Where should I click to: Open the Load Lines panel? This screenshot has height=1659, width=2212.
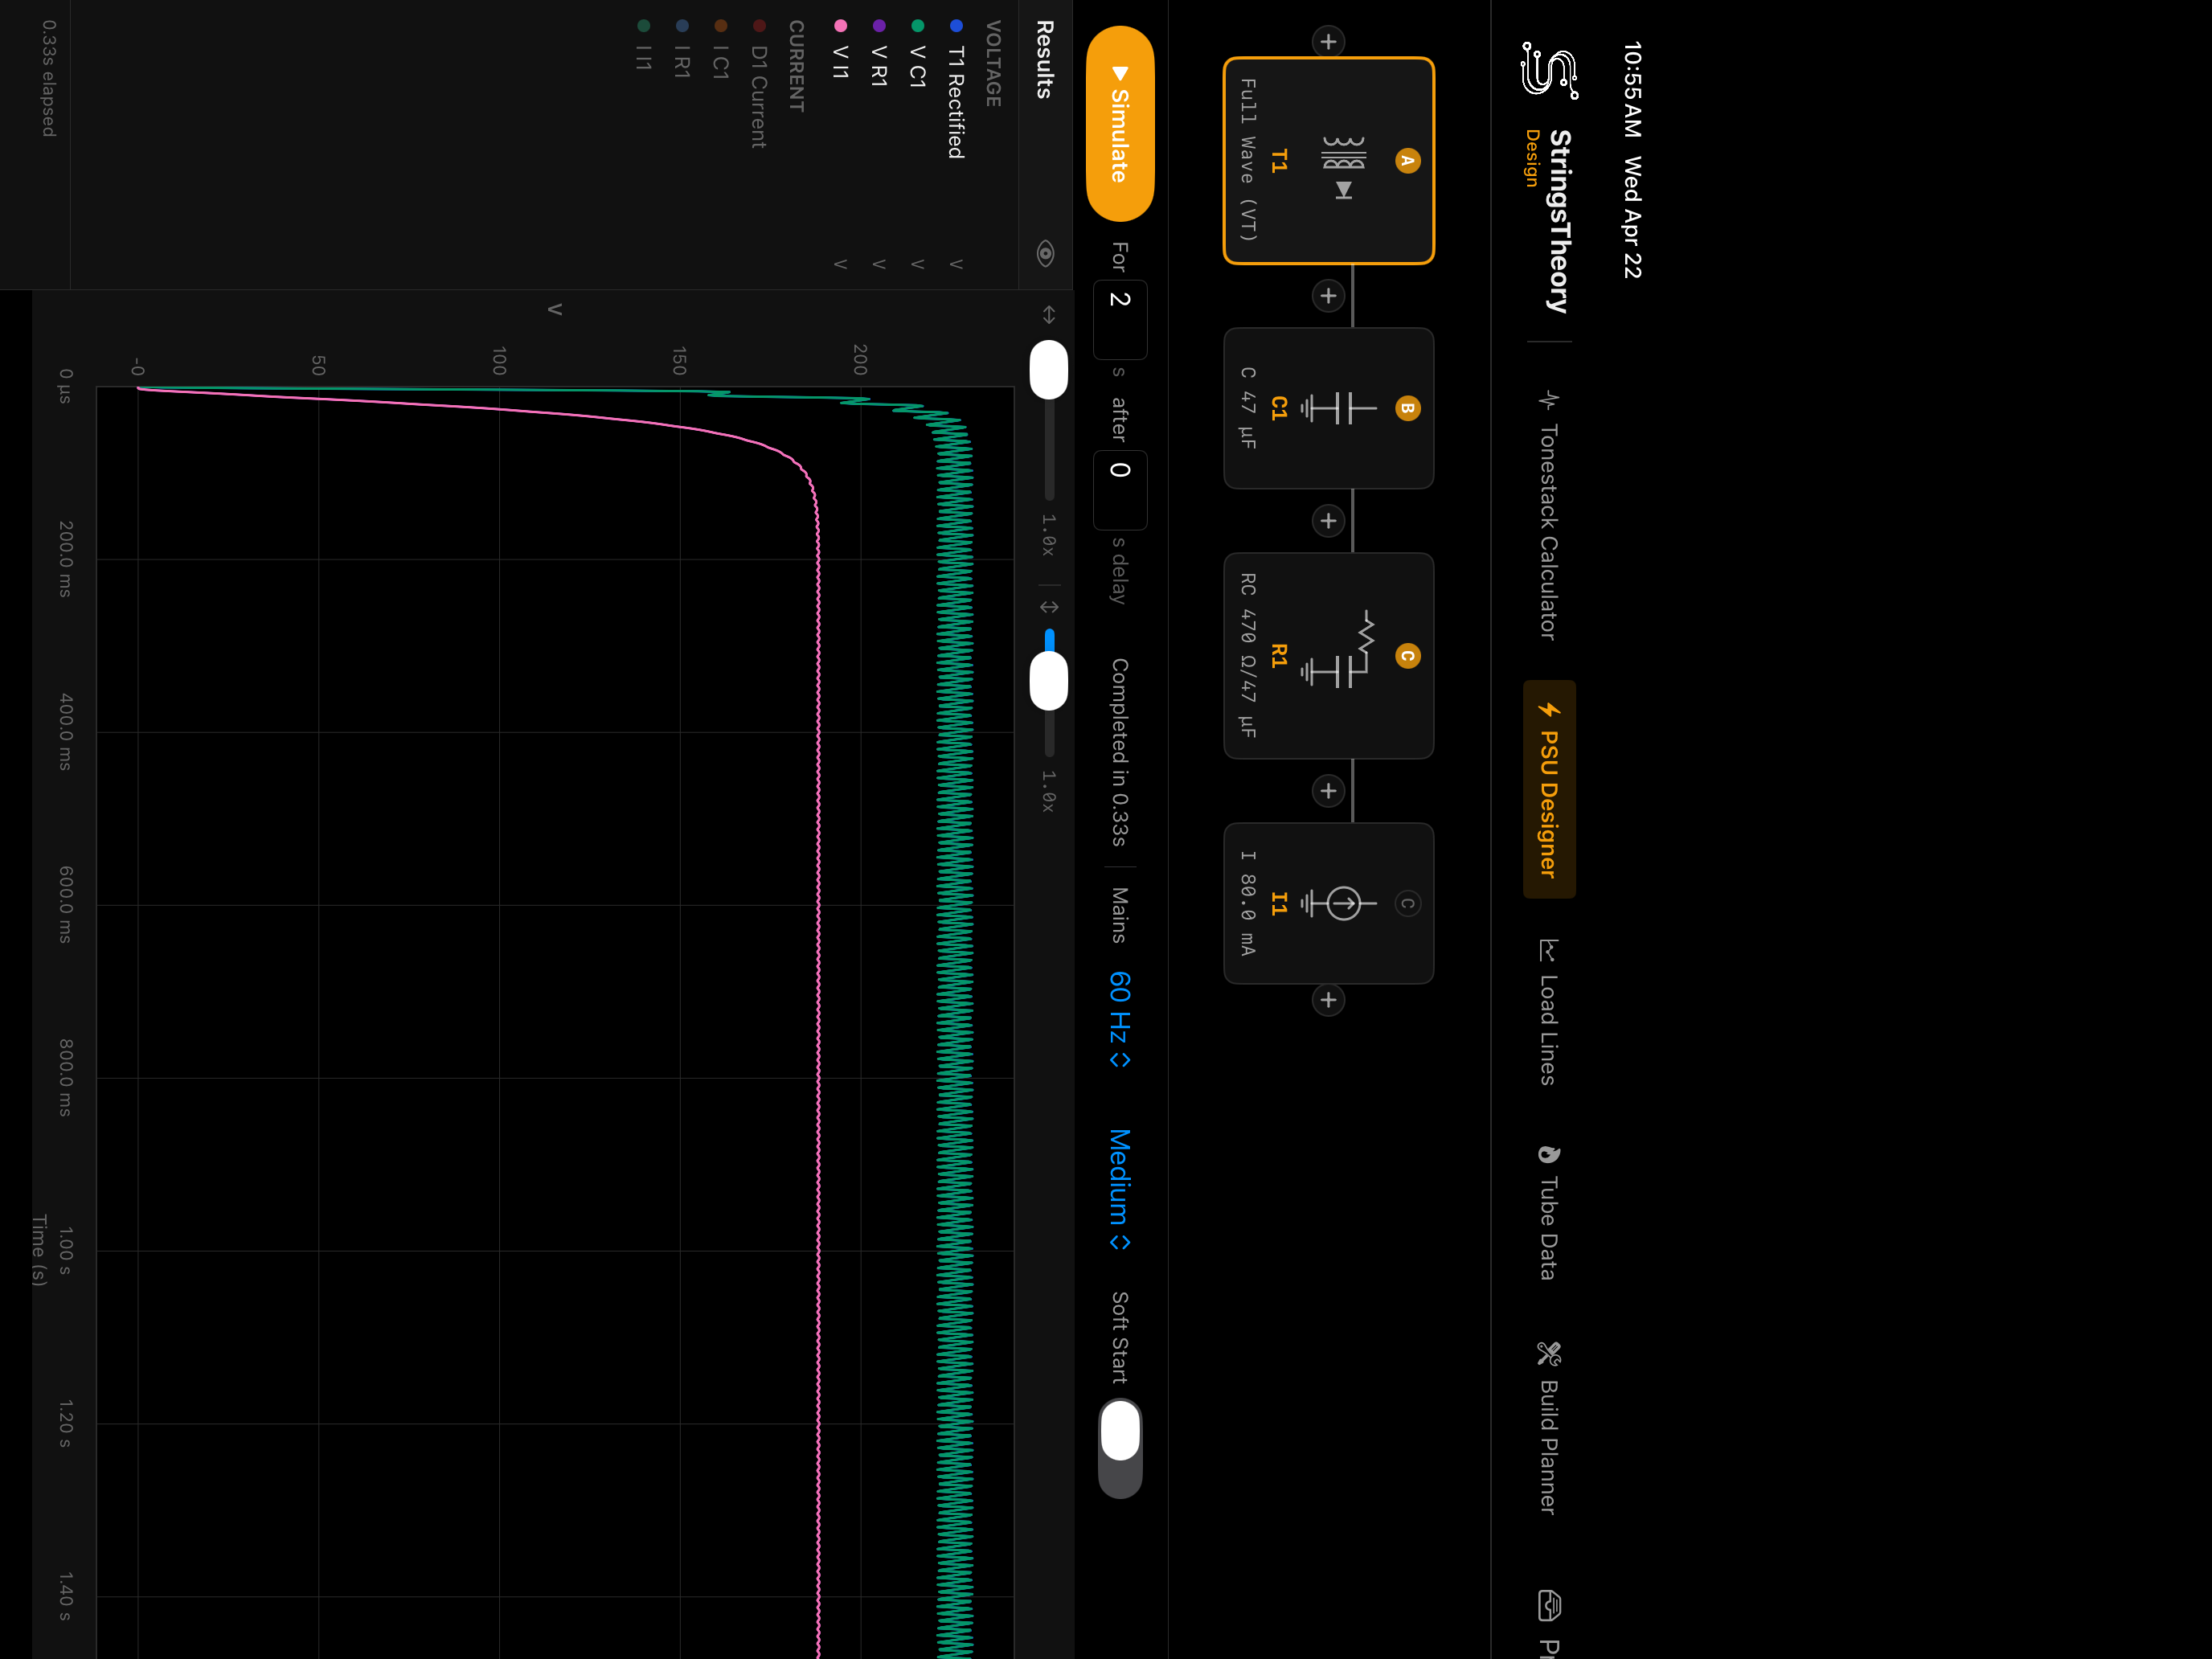[1548, 1010]
